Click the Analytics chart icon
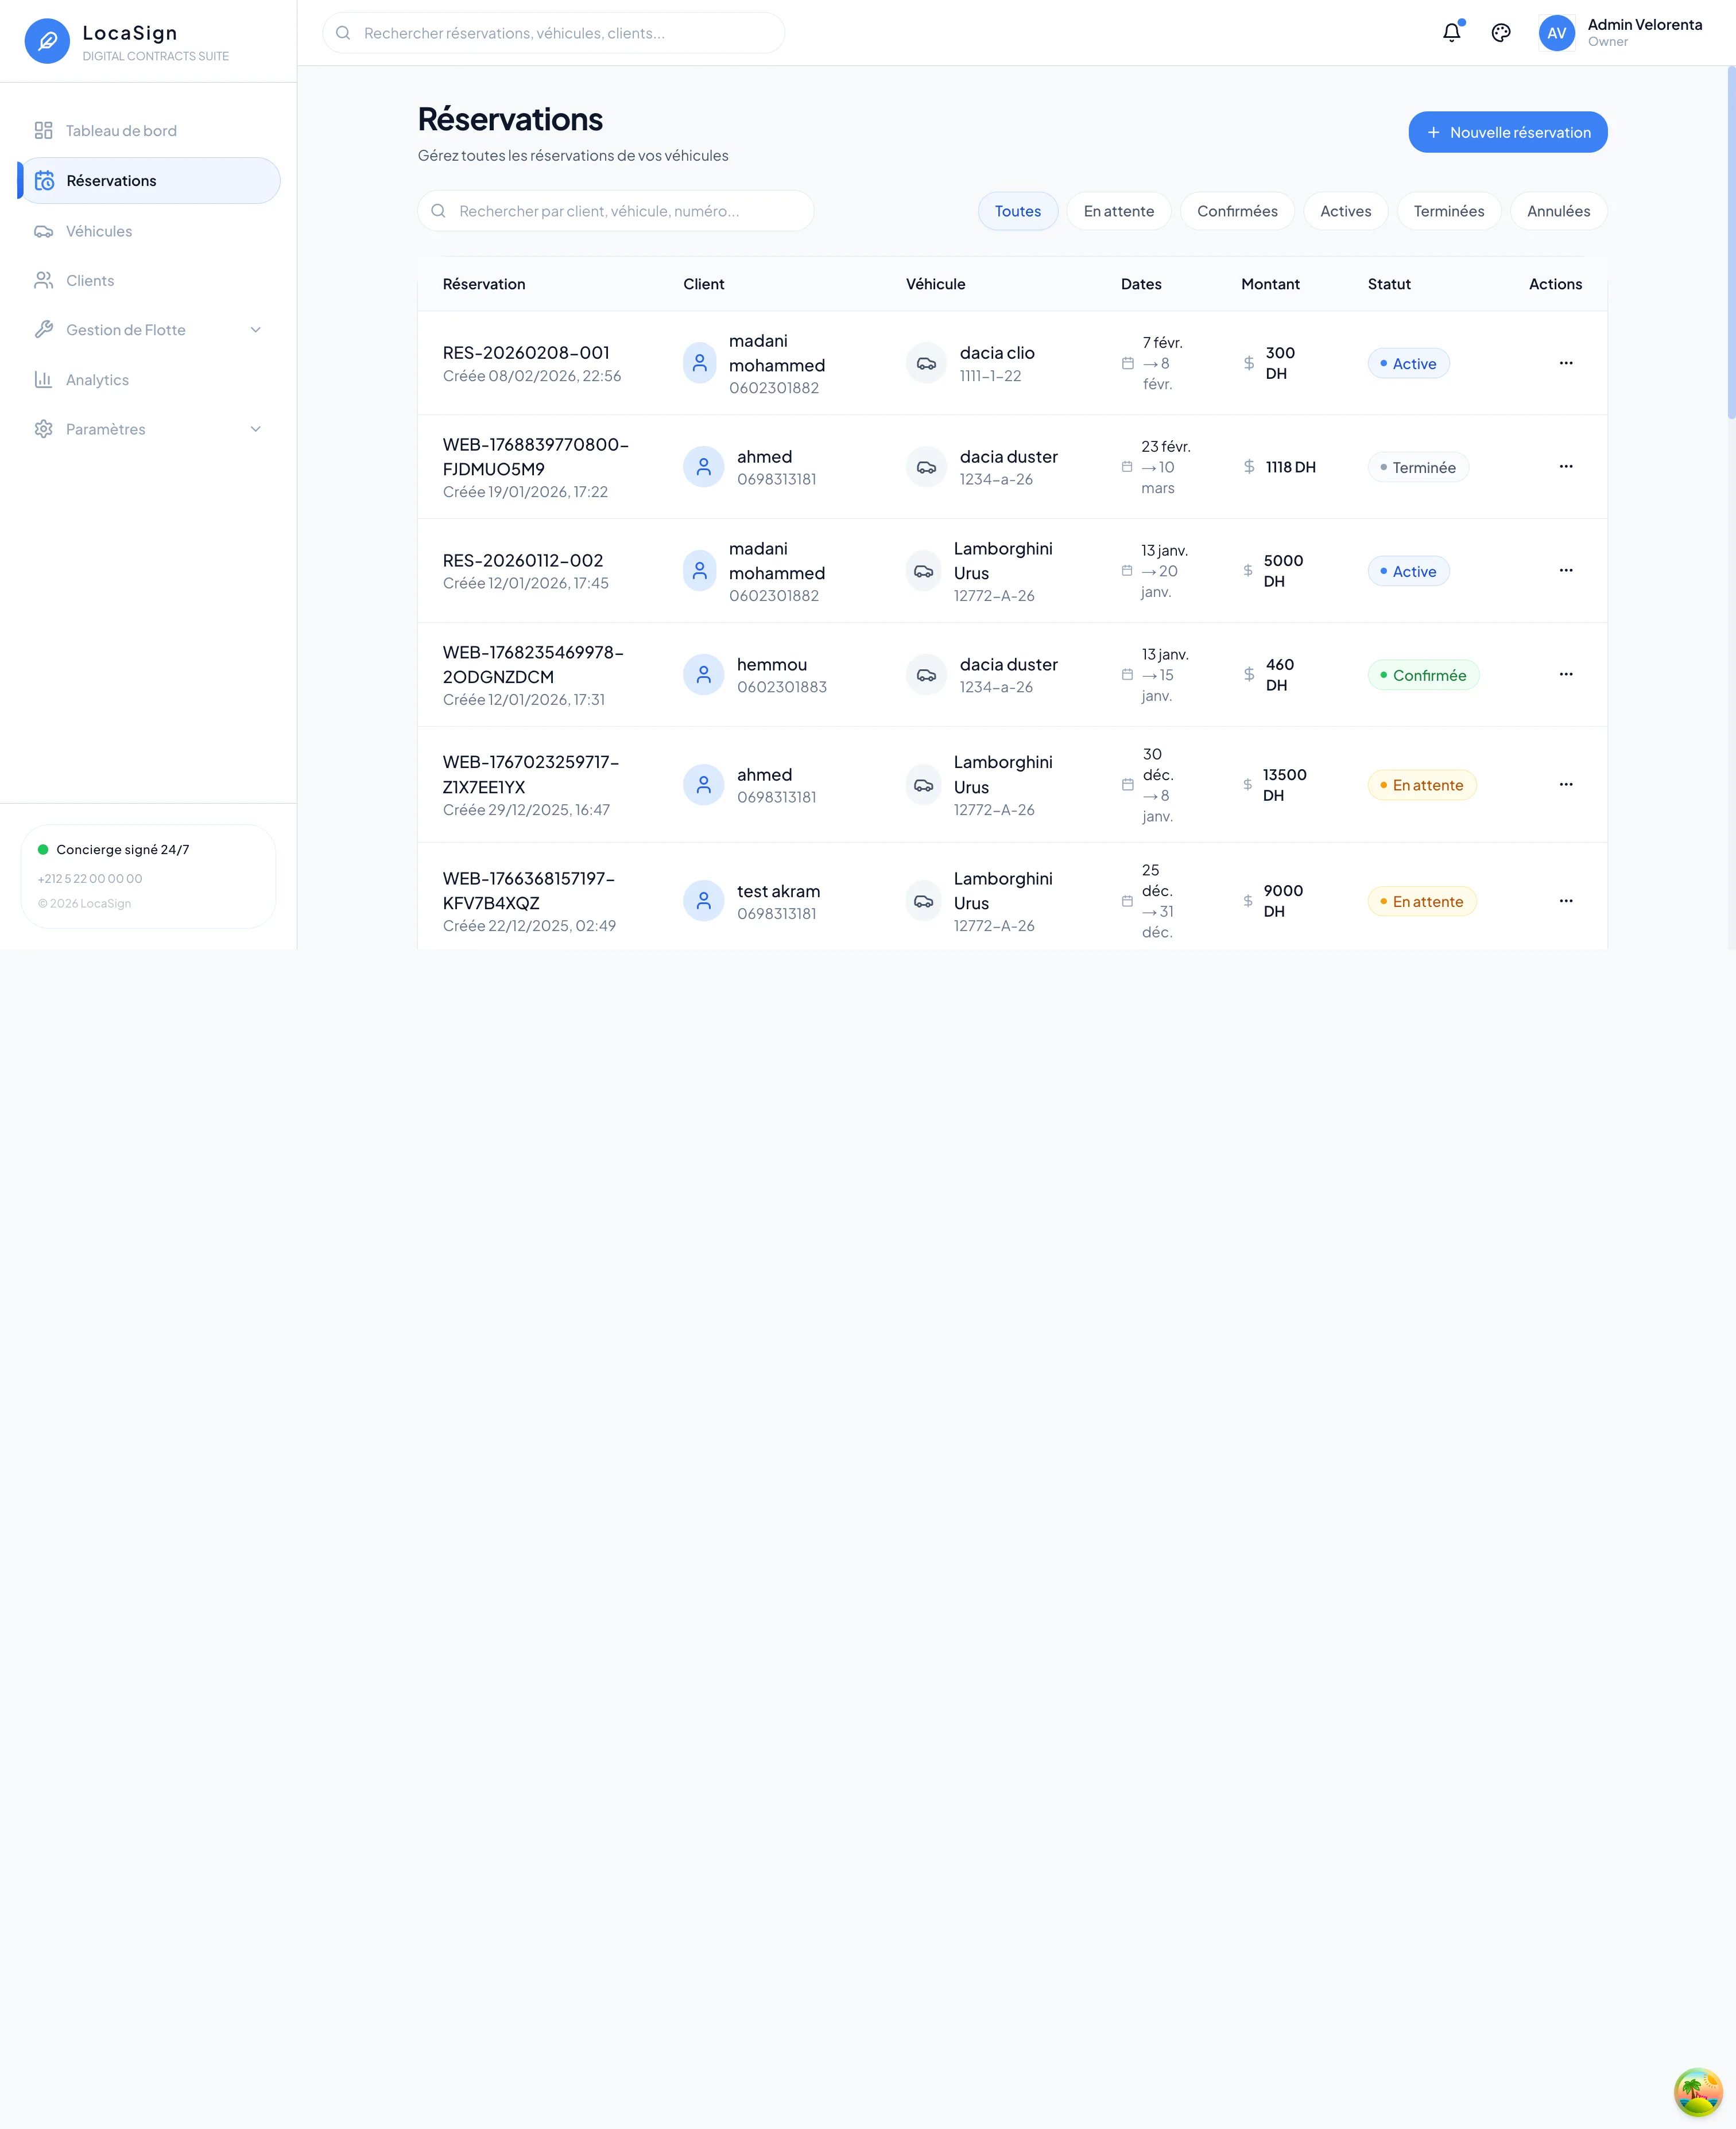1736x2129 pixels. pos(44,380)
